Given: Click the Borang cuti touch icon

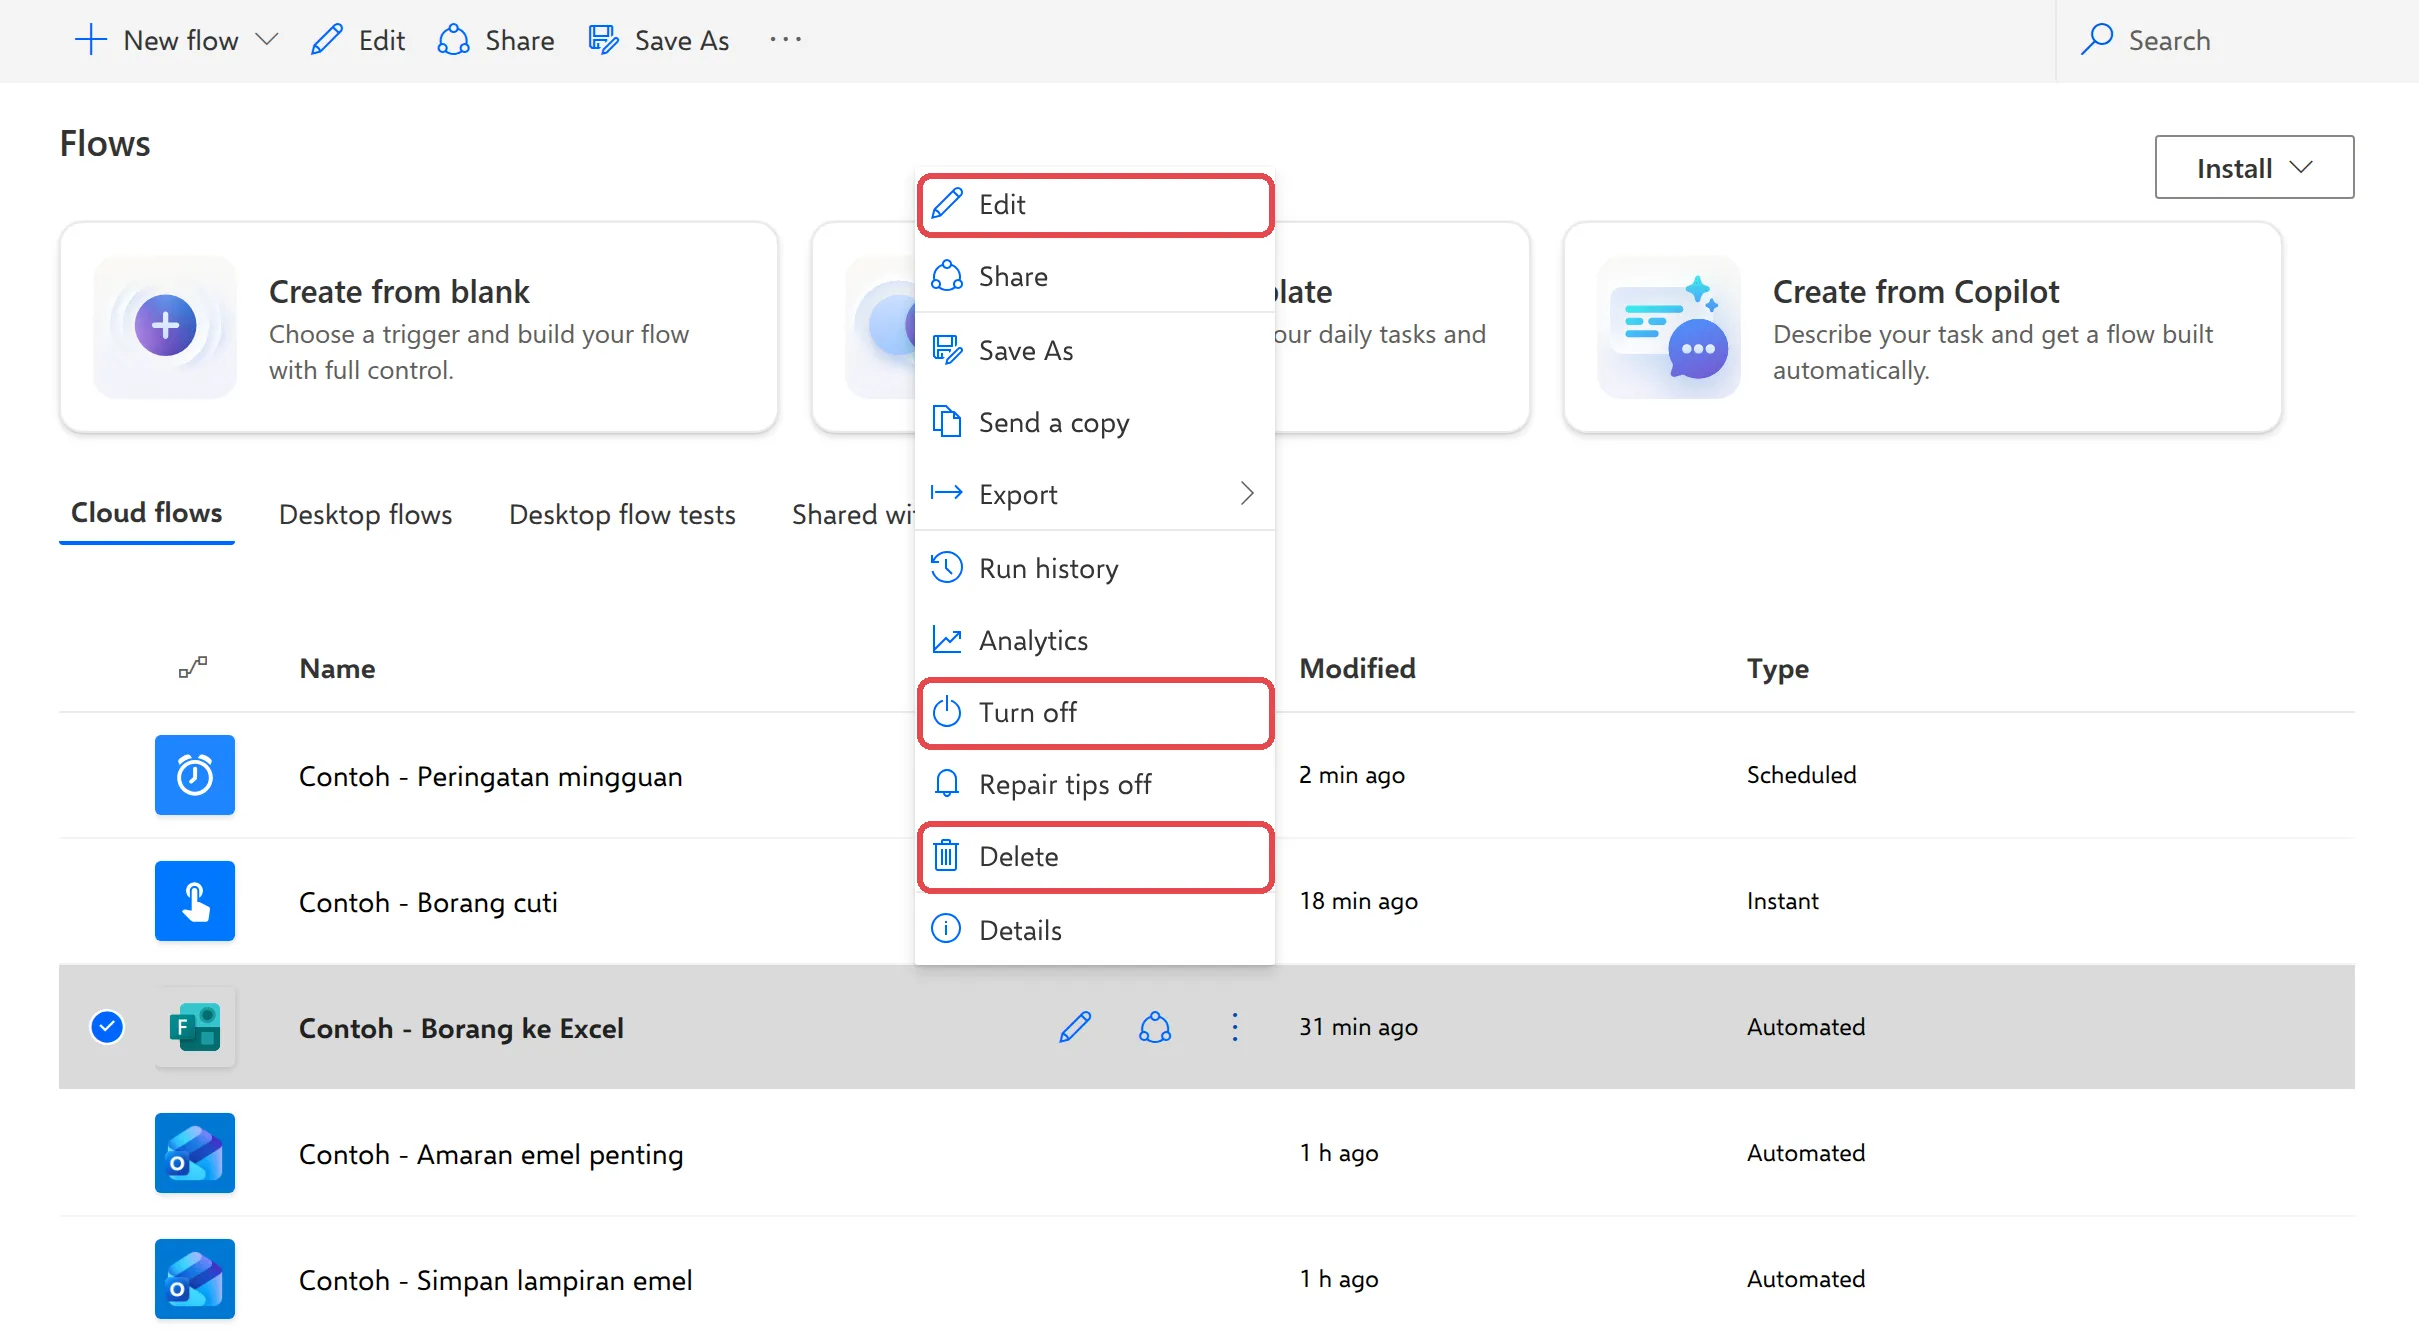Looking at the screenshot, I should click(195, 901).
